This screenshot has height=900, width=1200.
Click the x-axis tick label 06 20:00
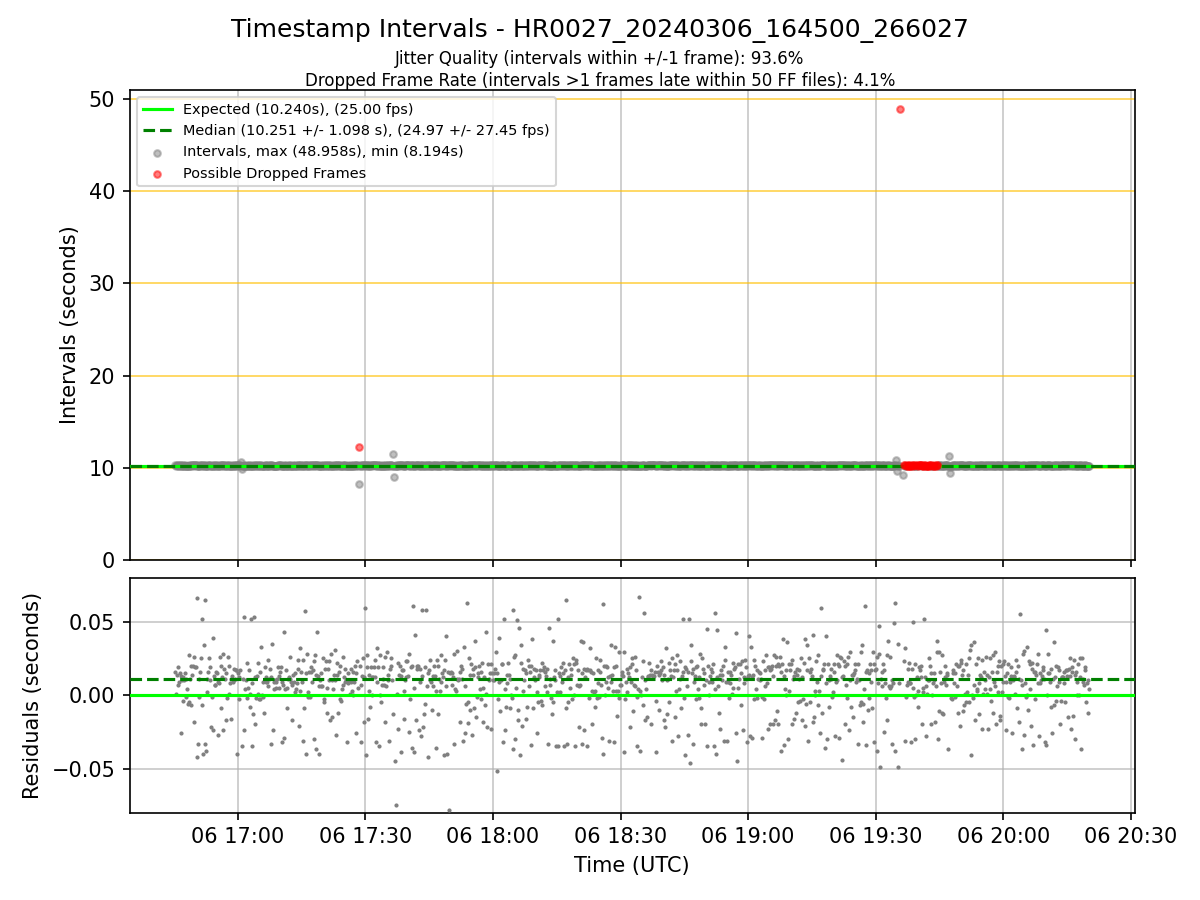tap(1004, 834)
